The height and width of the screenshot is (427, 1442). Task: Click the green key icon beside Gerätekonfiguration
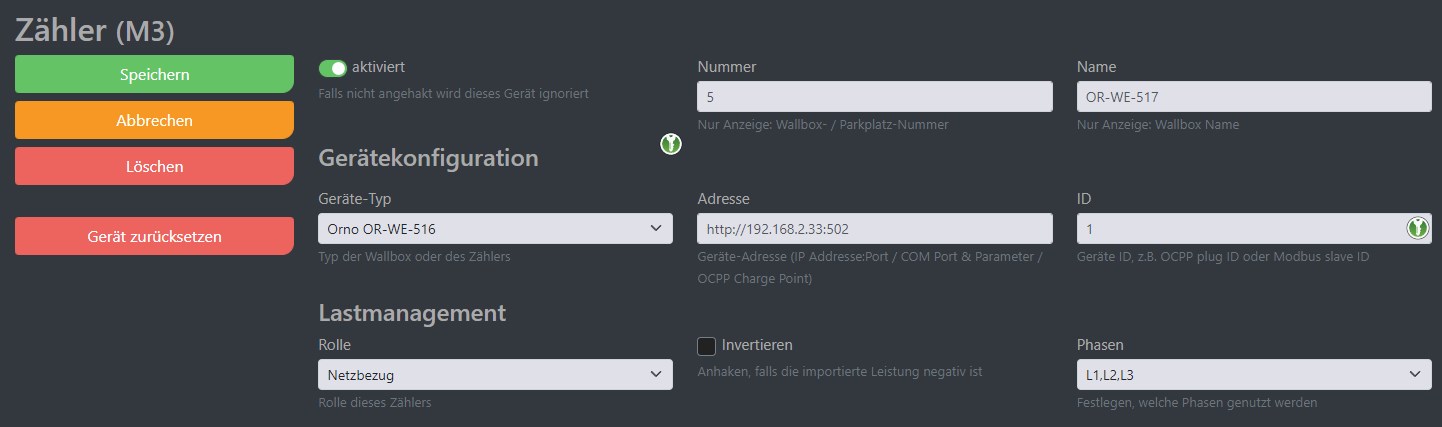[670, 145]
